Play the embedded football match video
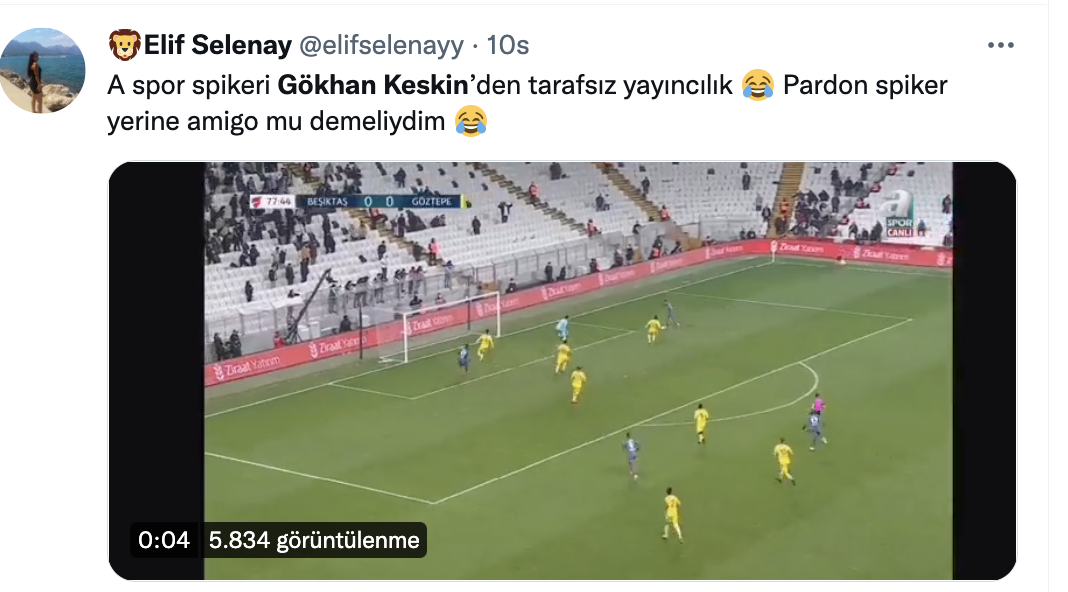Screen dimensions: 1068x592 click(562, 371)
